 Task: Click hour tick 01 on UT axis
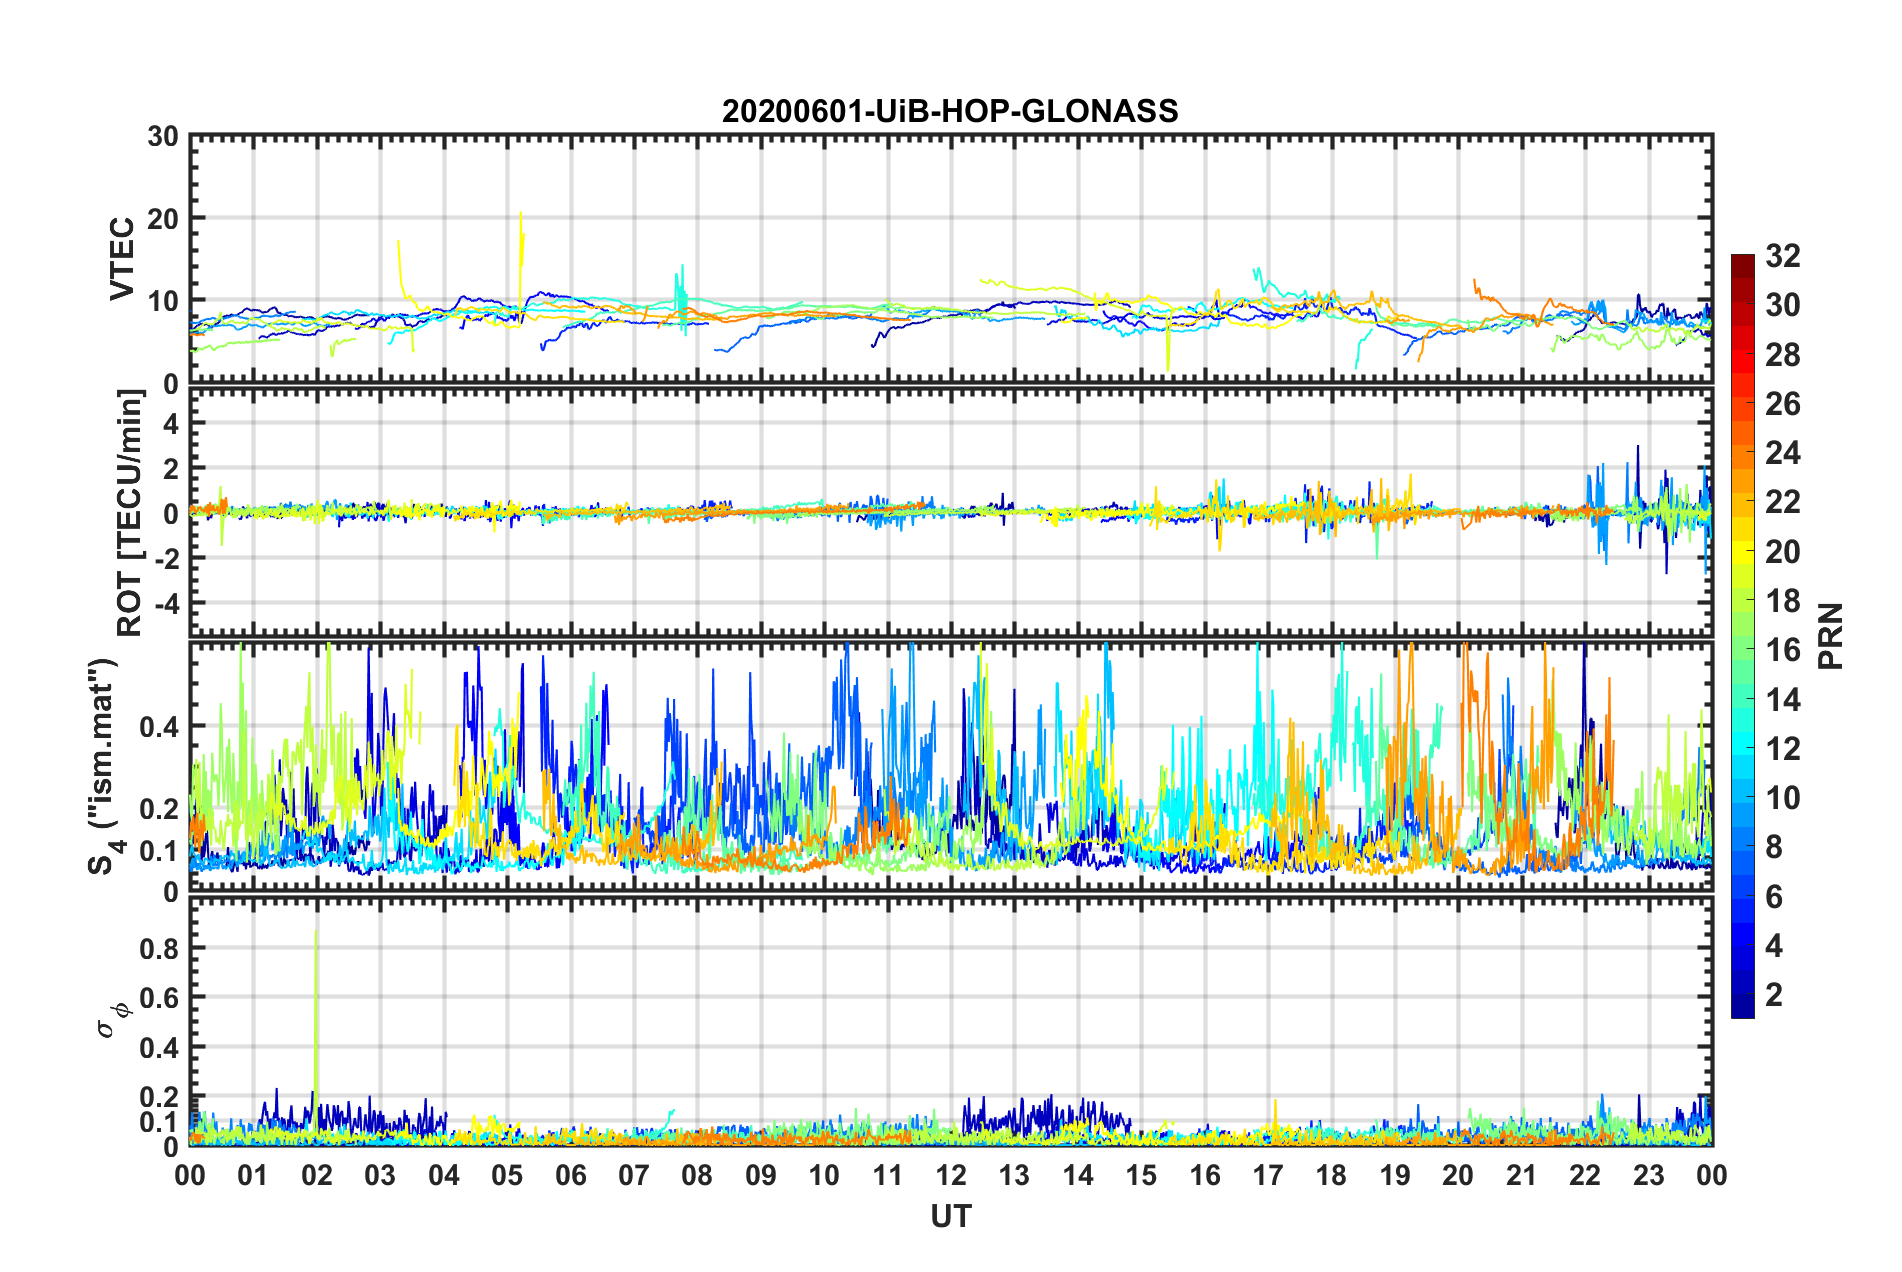[253, 1175]
